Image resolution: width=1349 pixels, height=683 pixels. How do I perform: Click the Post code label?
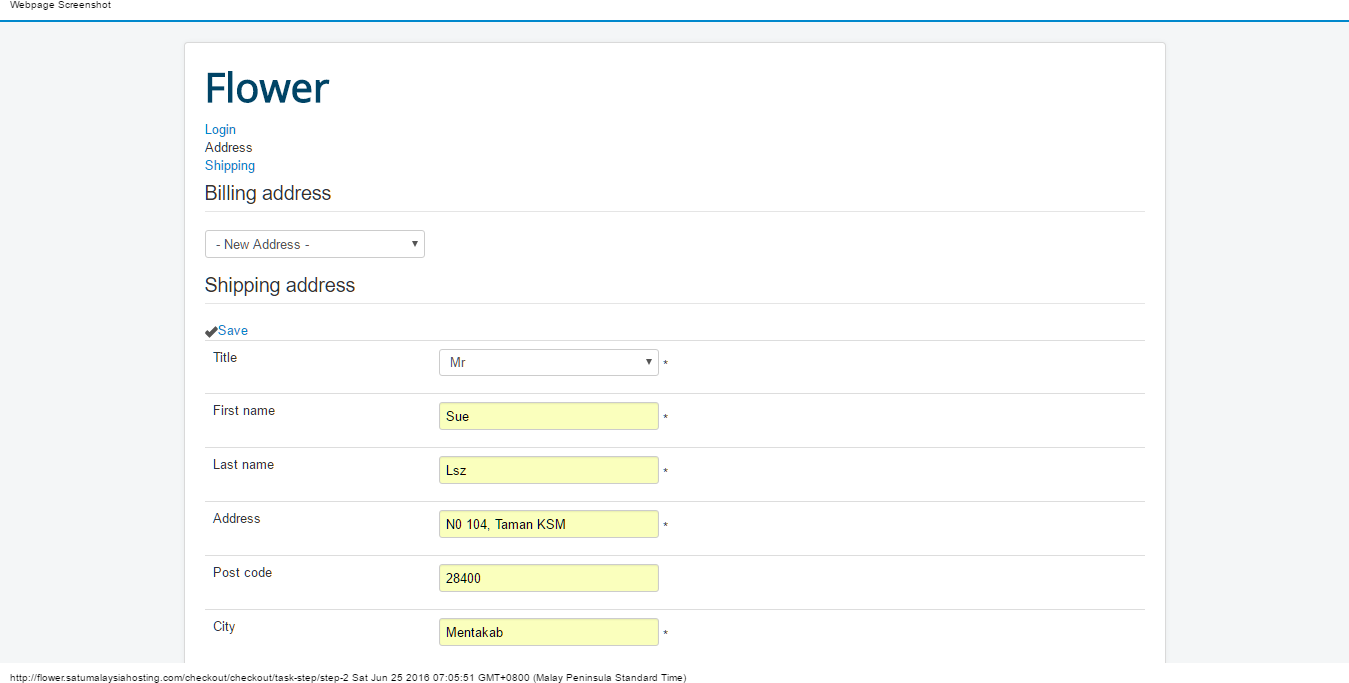[242, 573]
